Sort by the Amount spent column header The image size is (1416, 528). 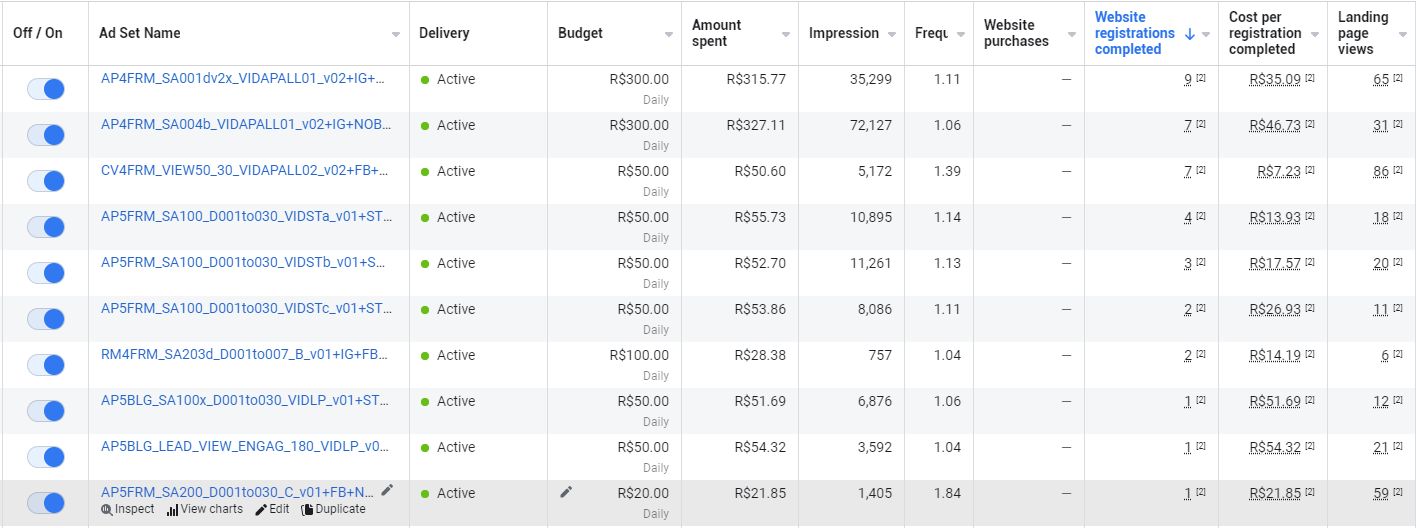[717, 33]
